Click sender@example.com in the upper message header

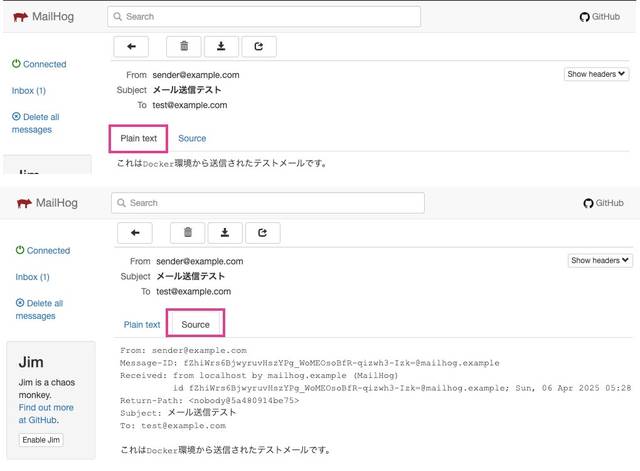196,75
